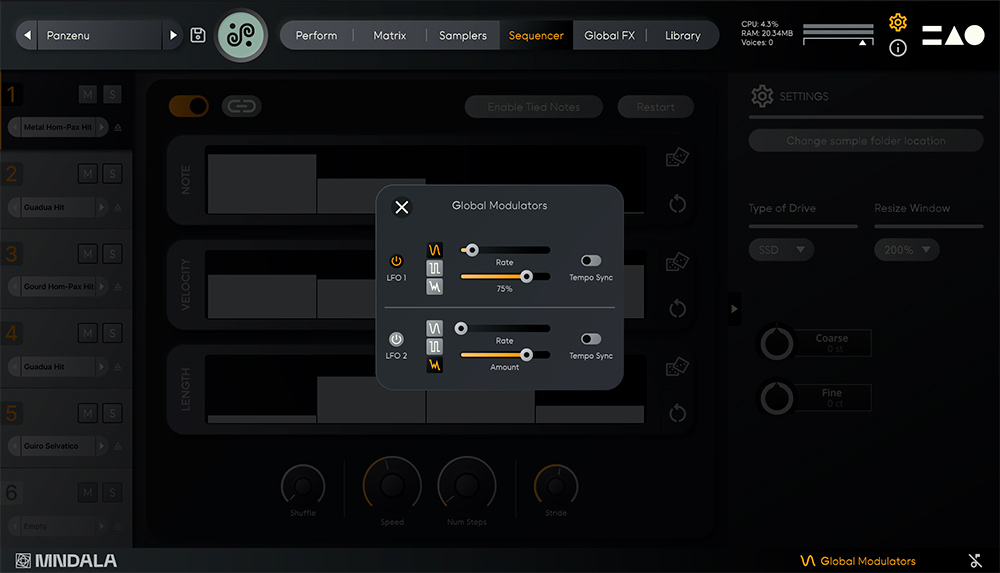This screenshot has width=1000, height=573.
Task: Open the Library tab
Action: click(x=682, y=36)
